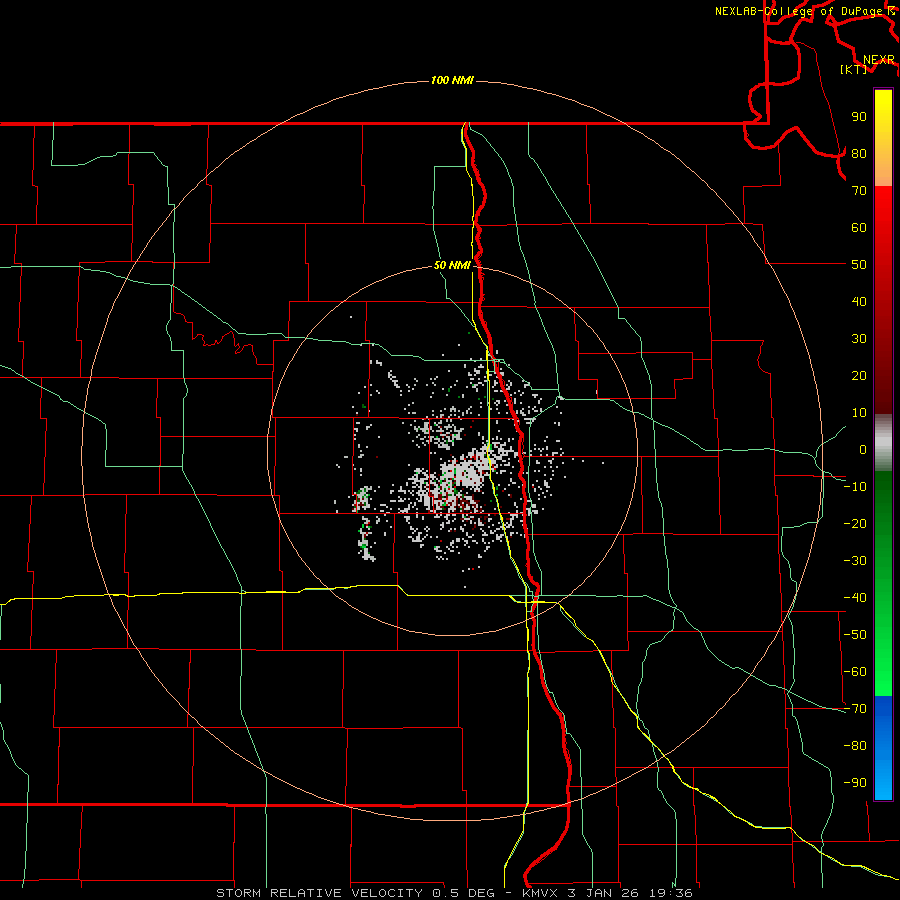
Task: Click the 0.5 DEG elevation text in caption
Action: [464, 893]
